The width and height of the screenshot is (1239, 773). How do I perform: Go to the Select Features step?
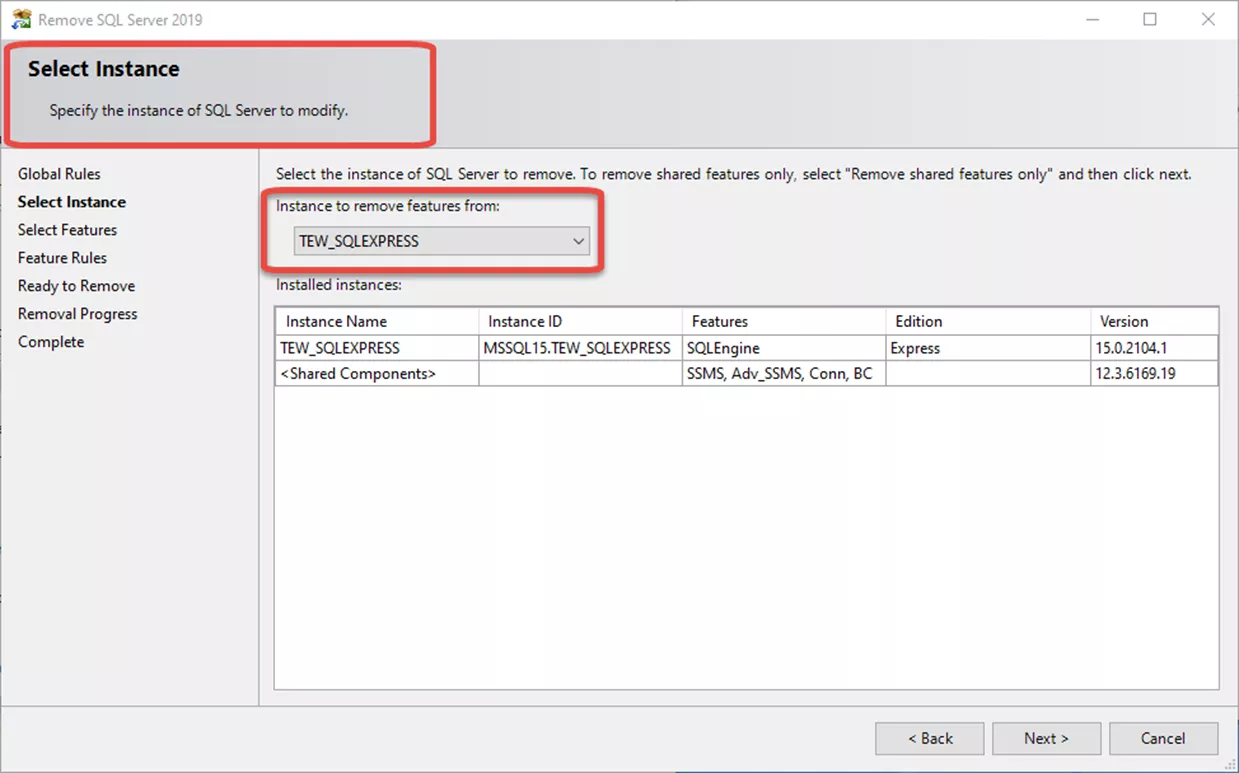(x=67, y=230)
